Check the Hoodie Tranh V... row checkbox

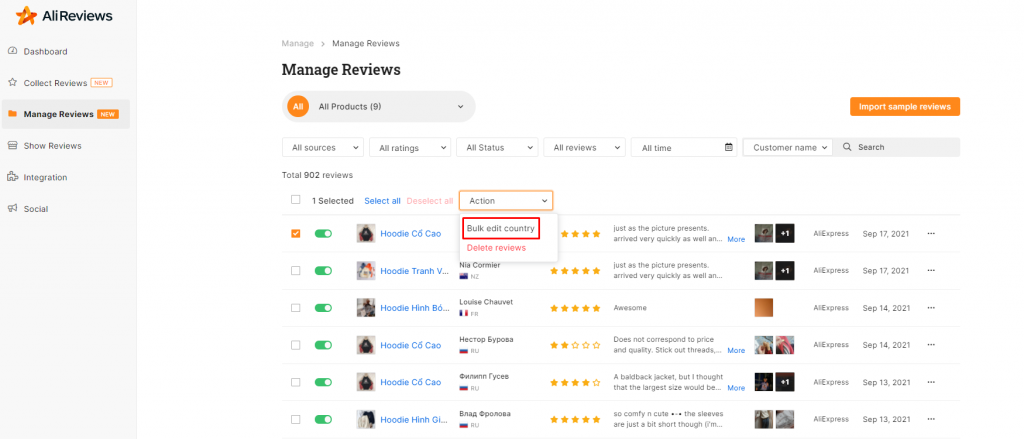point(296,270)
